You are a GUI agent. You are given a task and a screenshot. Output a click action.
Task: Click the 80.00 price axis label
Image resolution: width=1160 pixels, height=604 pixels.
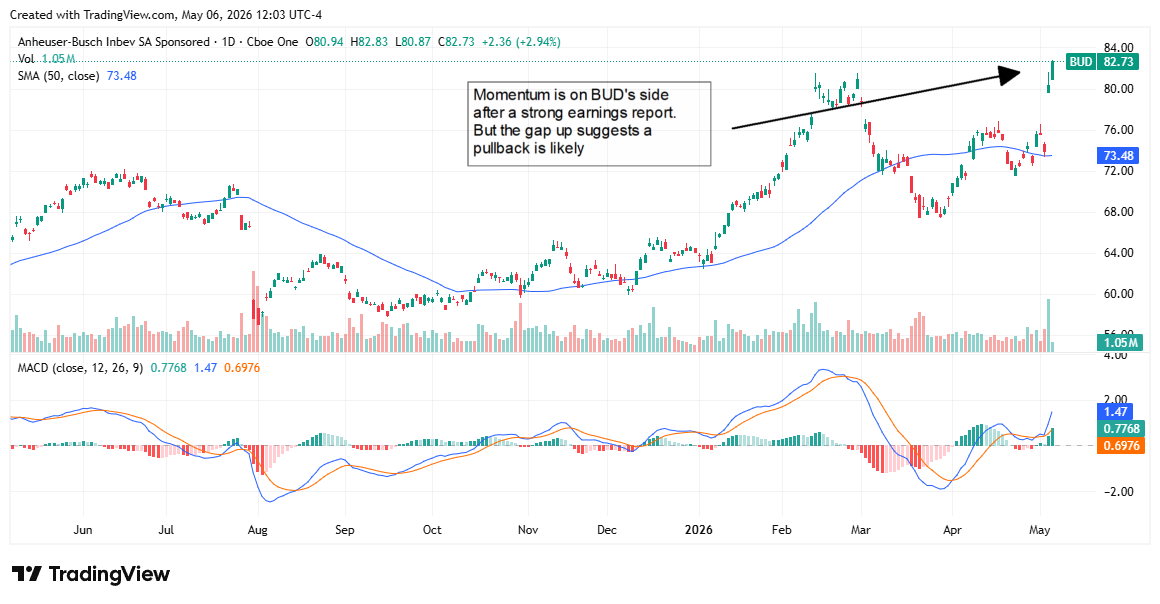pos(1119,89)
